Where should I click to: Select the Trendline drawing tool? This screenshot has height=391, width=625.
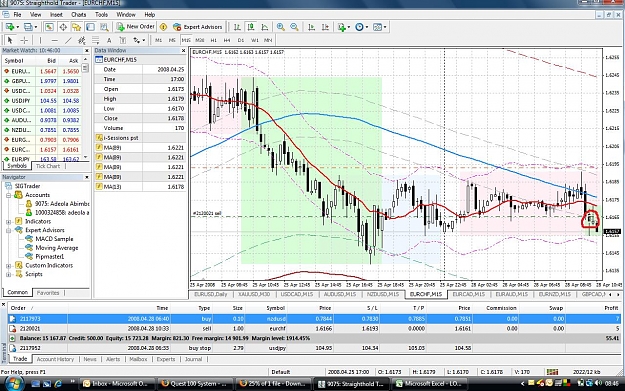coord(68,40)
